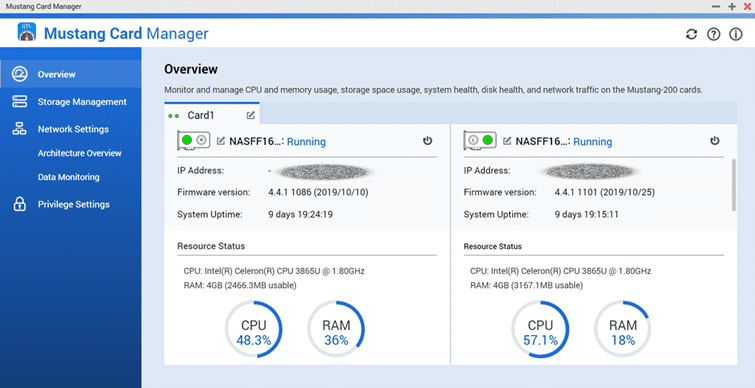Image resolution: width=755 pixels, height=388 pixels.
Task: Close the Mustang Card Manager window
Action: pos(747,6)
